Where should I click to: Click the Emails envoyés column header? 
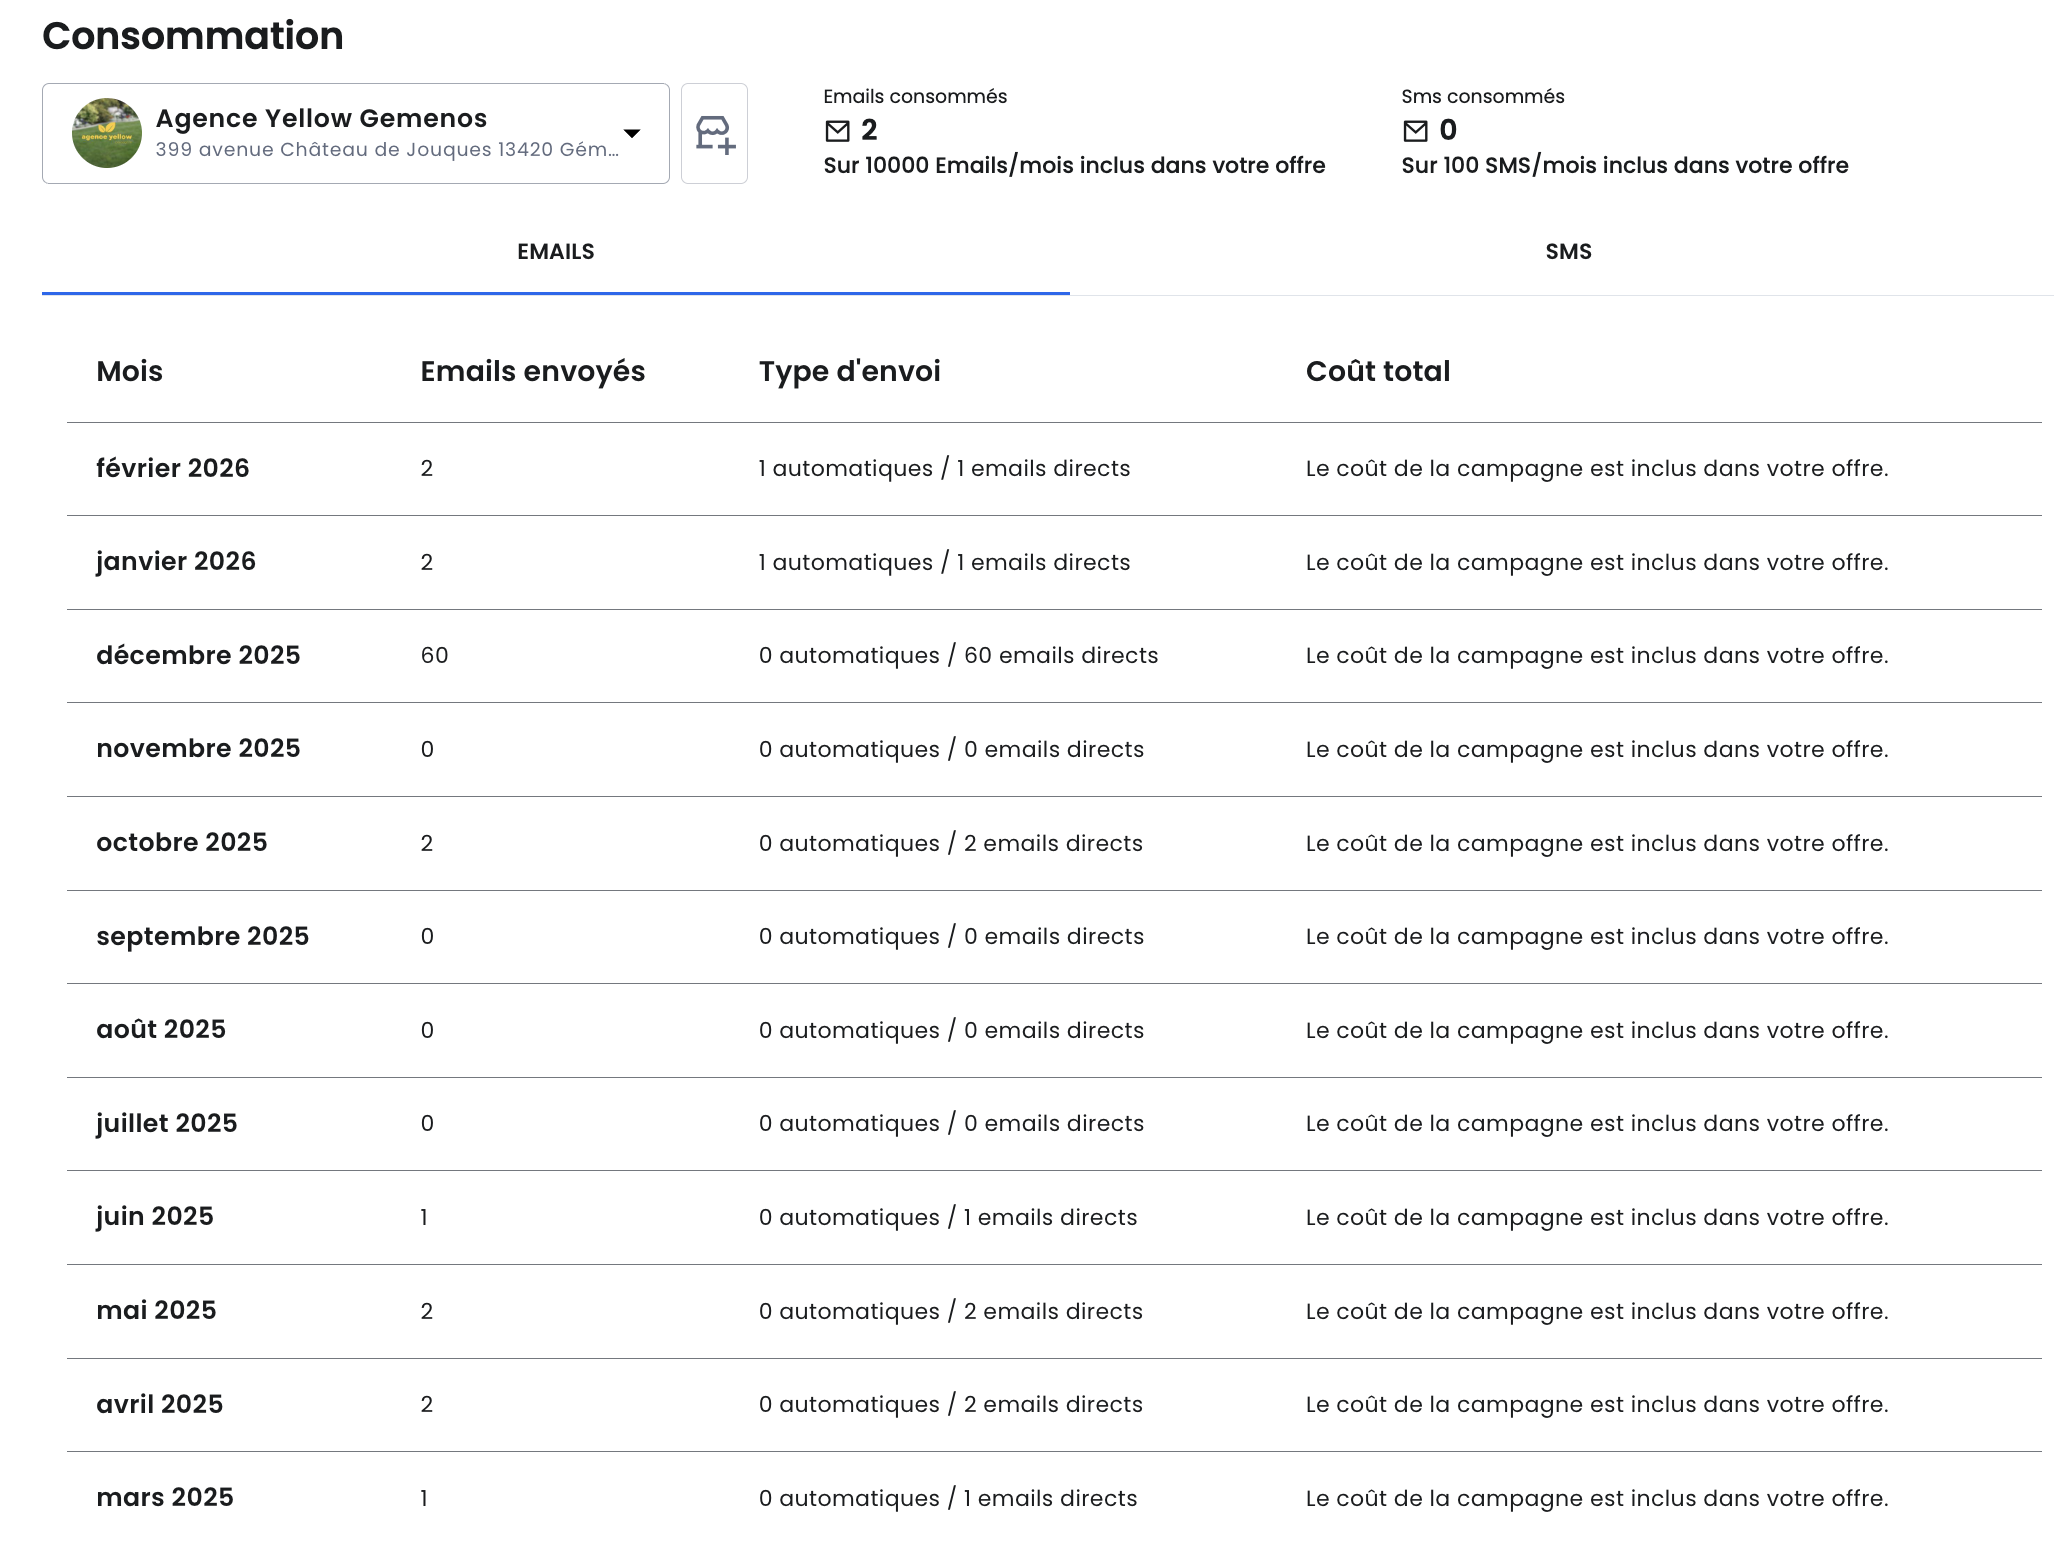(533, 371)
